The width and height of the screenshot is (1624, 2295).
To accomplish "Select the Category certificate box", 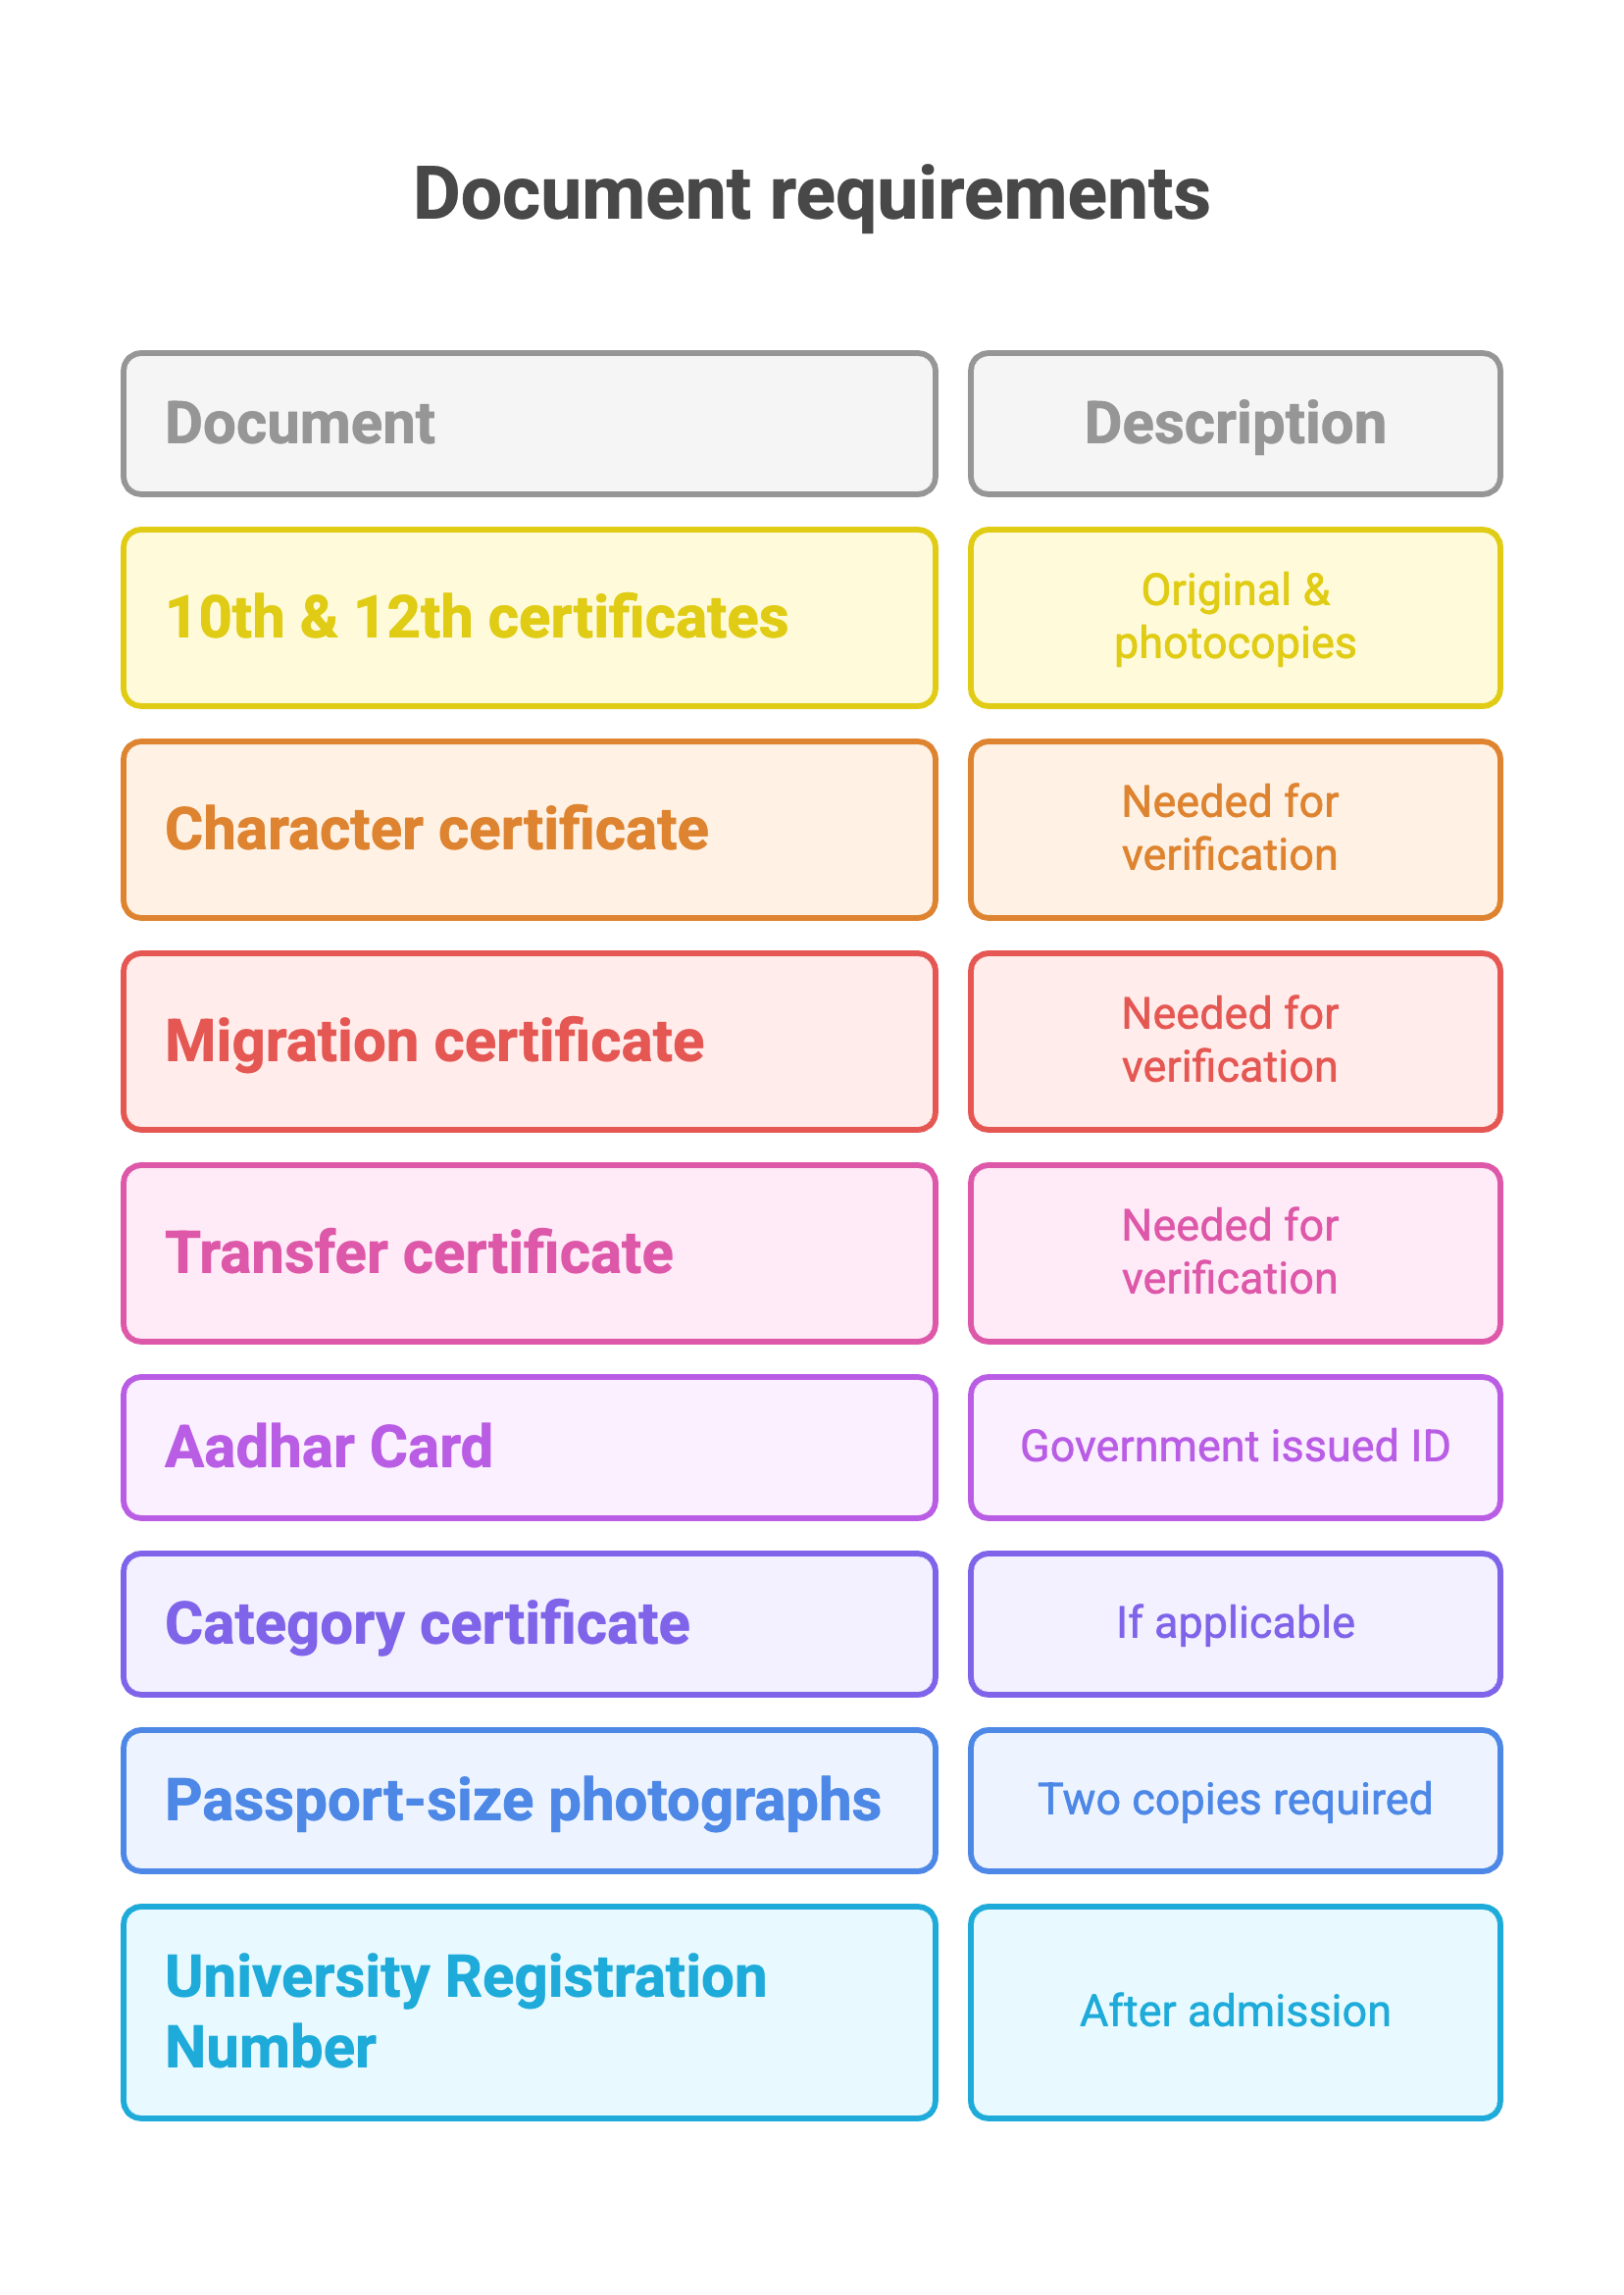I will [529, 1624].
